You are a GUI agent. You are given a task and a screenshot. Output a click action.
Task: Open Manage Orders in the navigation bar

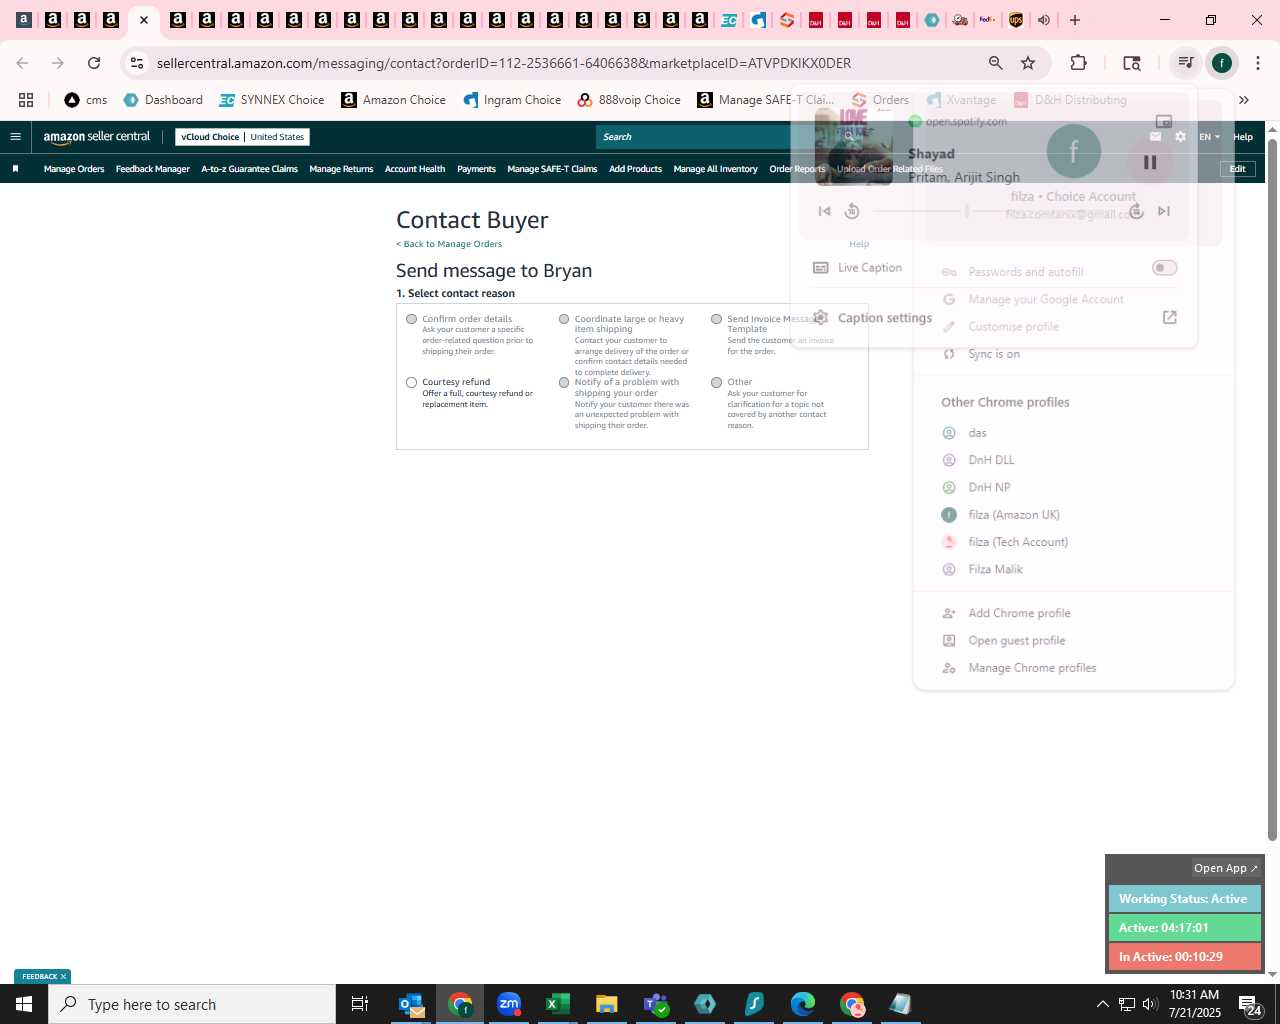(x=74, y=169)
